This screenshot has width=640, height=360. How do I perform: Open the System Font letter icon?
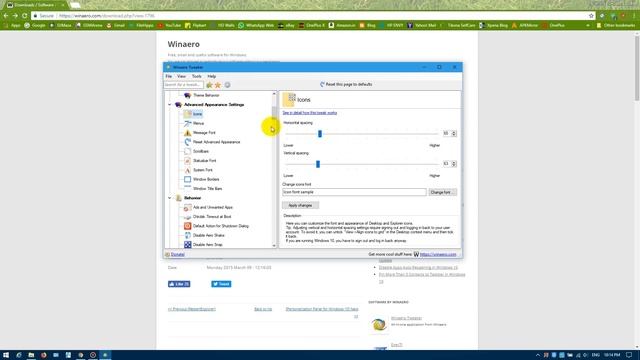pyautogui.click(x=187, y=170)
